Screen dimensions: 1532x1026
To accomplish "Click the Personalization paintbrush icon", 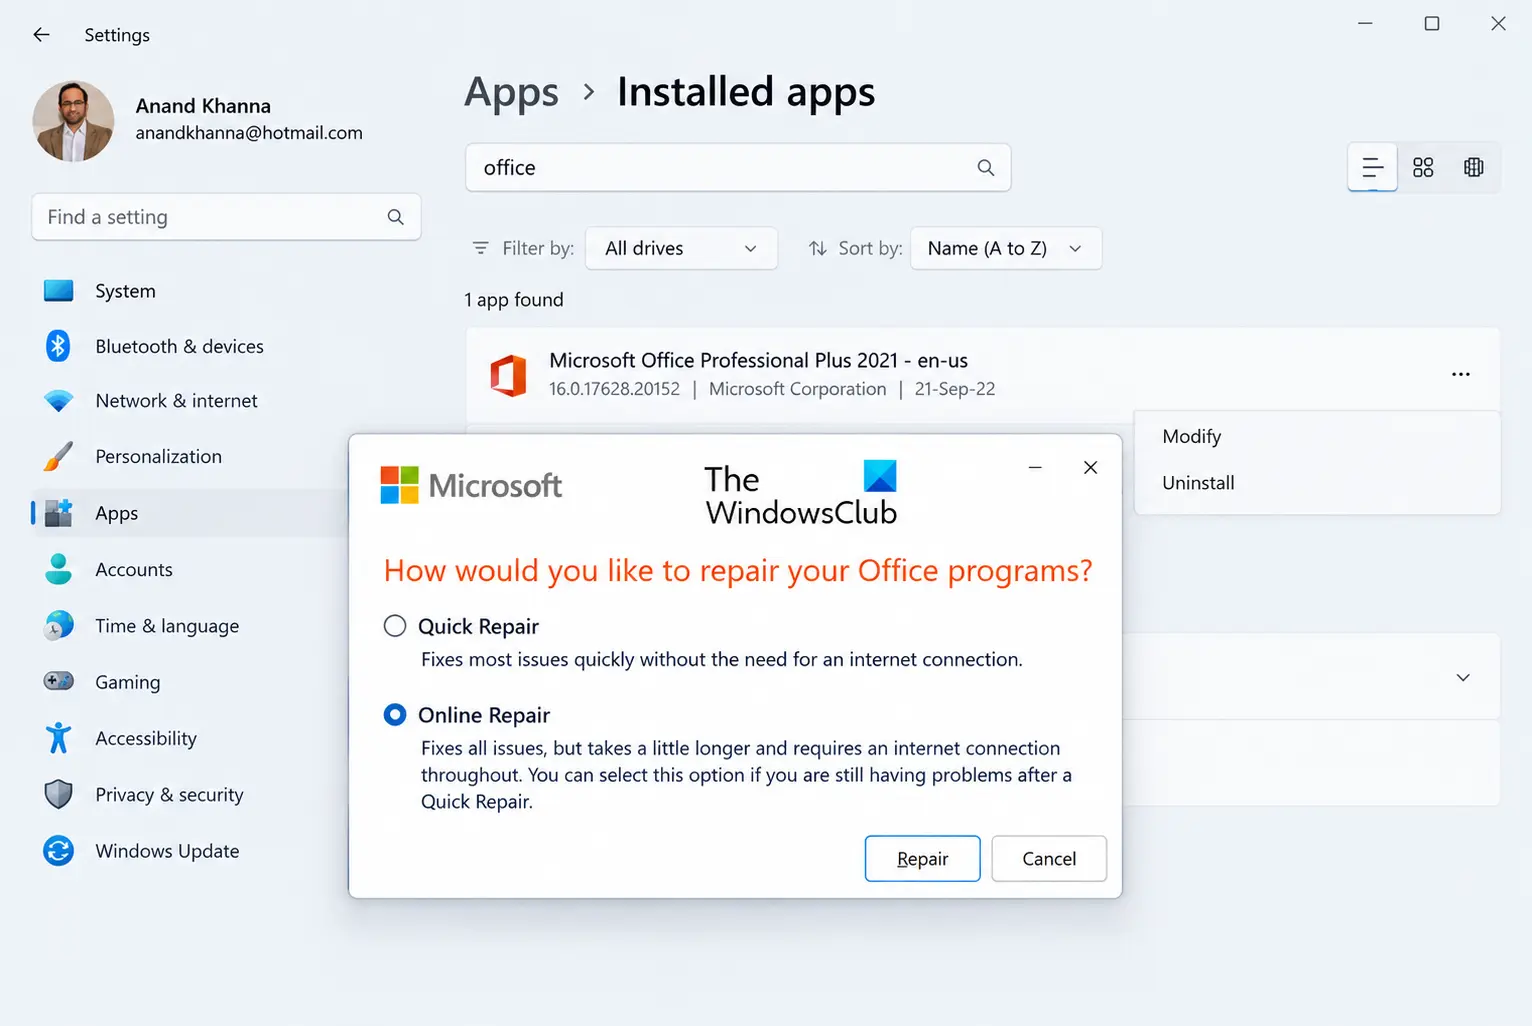I will (59, 456).
